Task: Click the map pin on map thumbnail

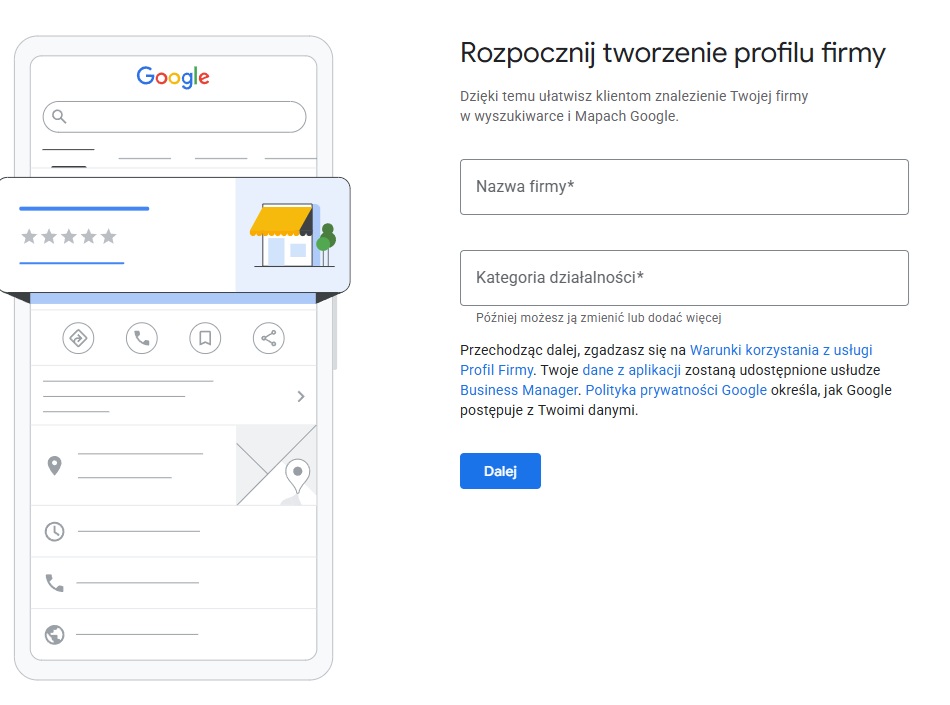Action: [x=297, y=476]
